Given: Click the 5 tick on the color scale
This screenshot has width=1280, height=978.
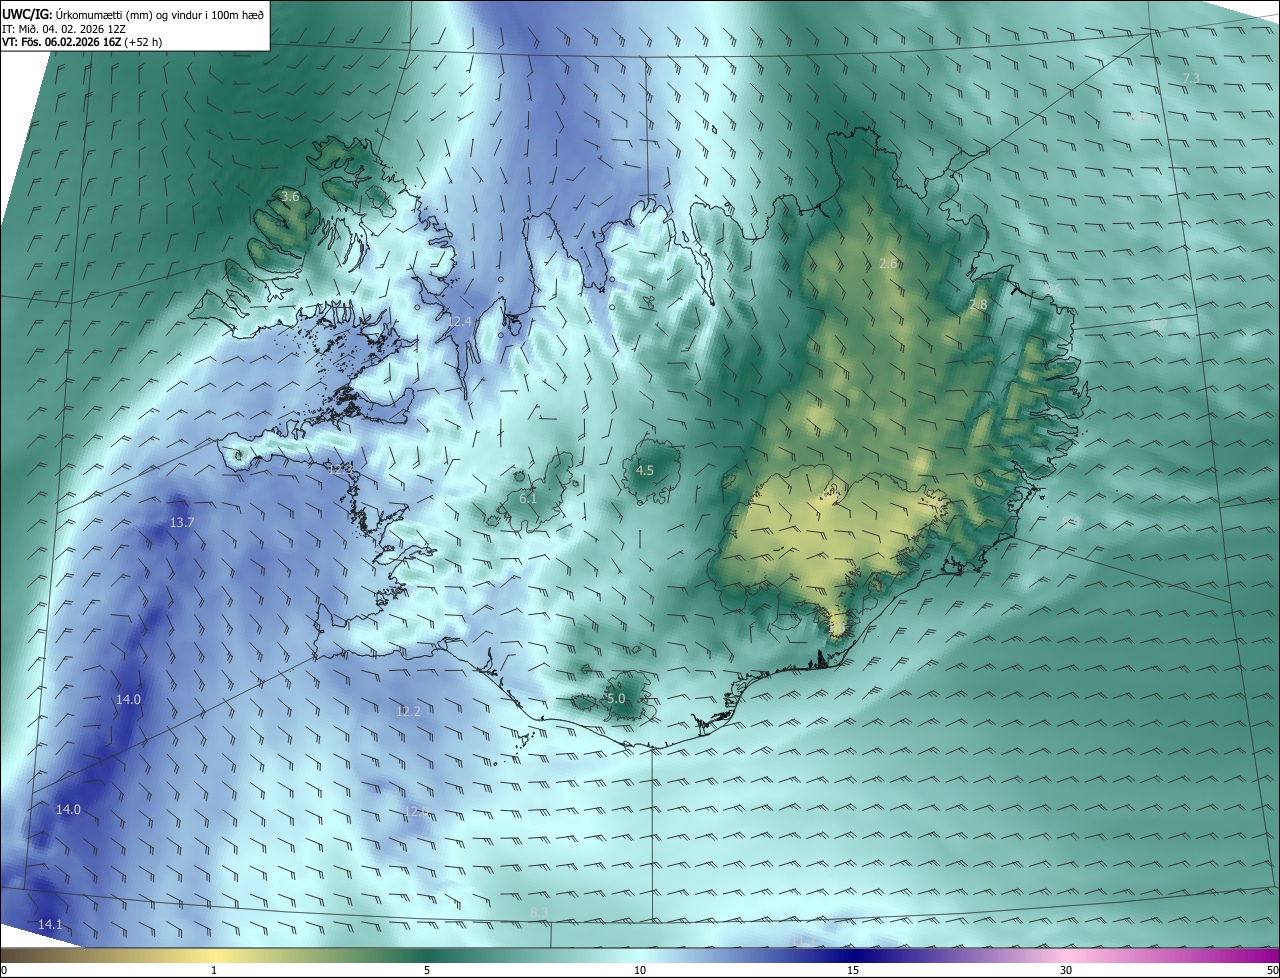Looking at the screenshot, I should pyautogui.click(x=427, y=970).
